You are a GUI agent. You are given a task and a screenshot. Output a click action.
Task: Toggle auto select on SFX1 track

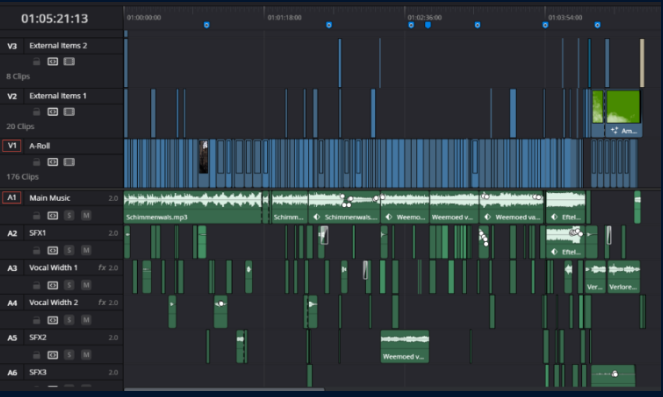click(52, 250)
